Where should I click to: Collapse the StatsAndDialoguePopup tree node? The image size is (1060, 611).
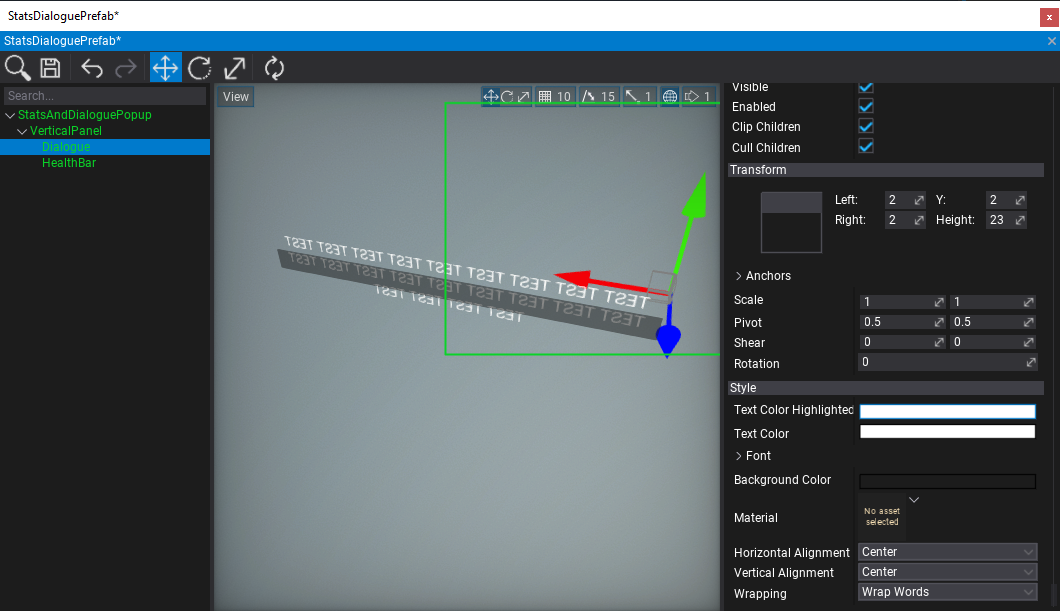pos(9,116)
